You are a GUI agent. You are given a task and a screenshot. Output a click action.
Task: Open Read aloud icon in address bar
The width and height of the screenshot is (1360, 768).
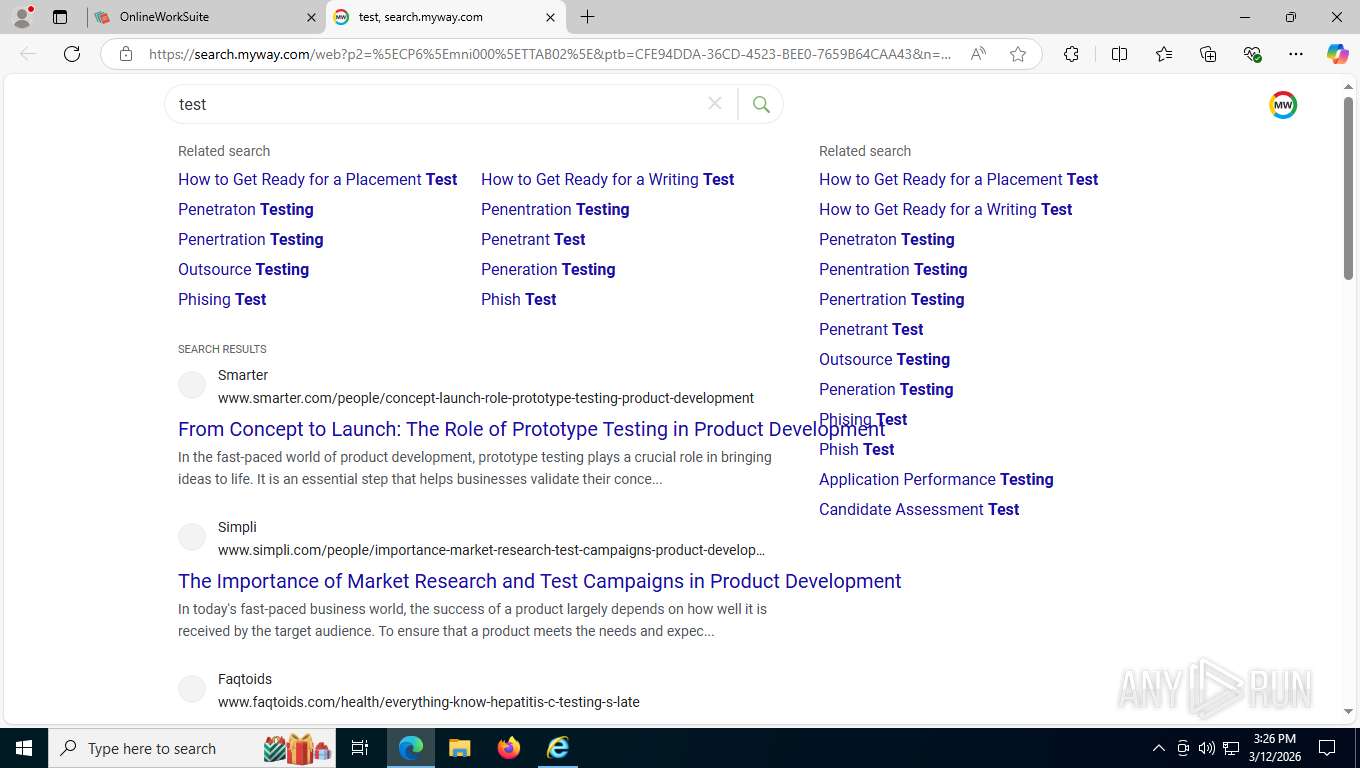[x=978, y=54]
